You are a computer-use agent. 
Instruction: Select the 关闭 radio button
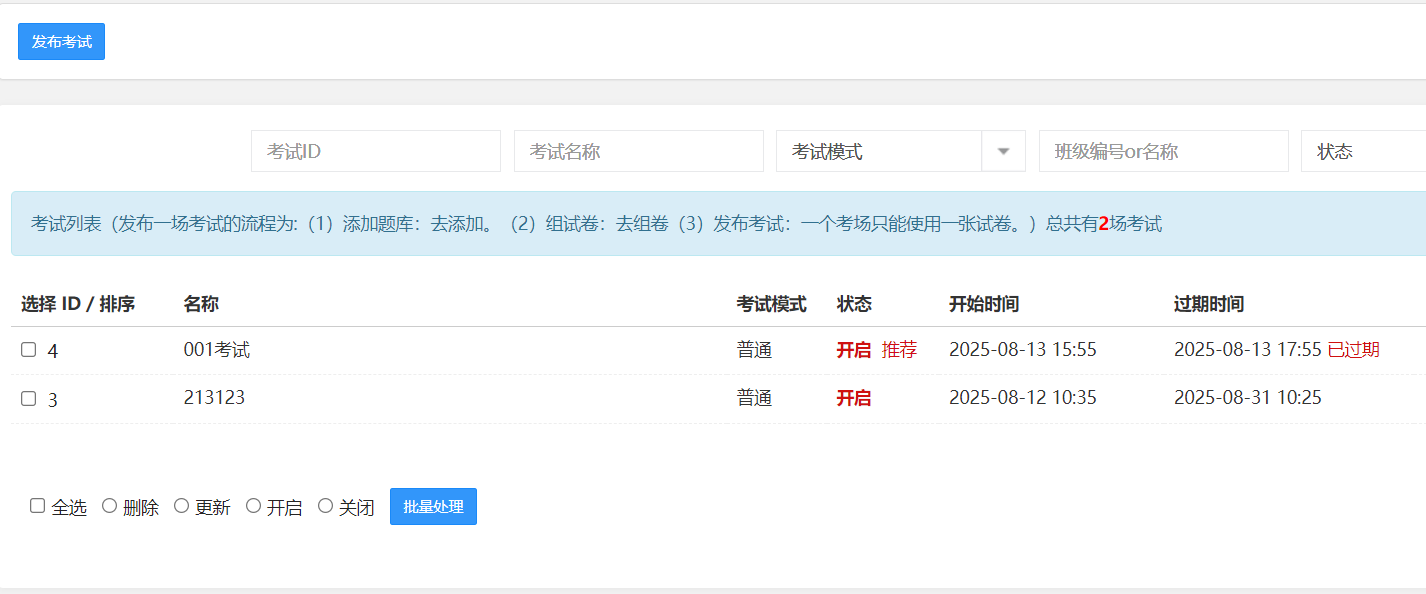[325, 506]
